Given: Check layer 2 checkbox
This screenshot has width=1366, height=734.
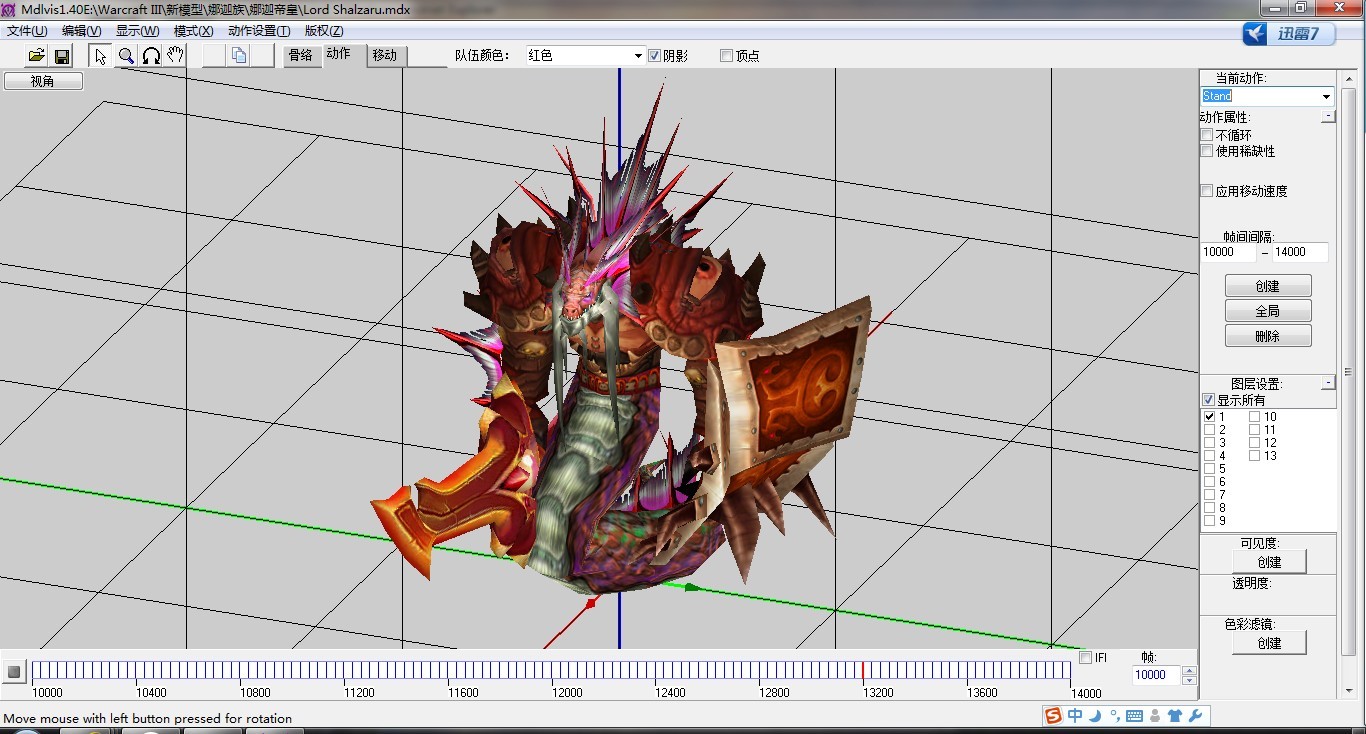Looking at the screenshot, I should click(x=1210, y=430).
